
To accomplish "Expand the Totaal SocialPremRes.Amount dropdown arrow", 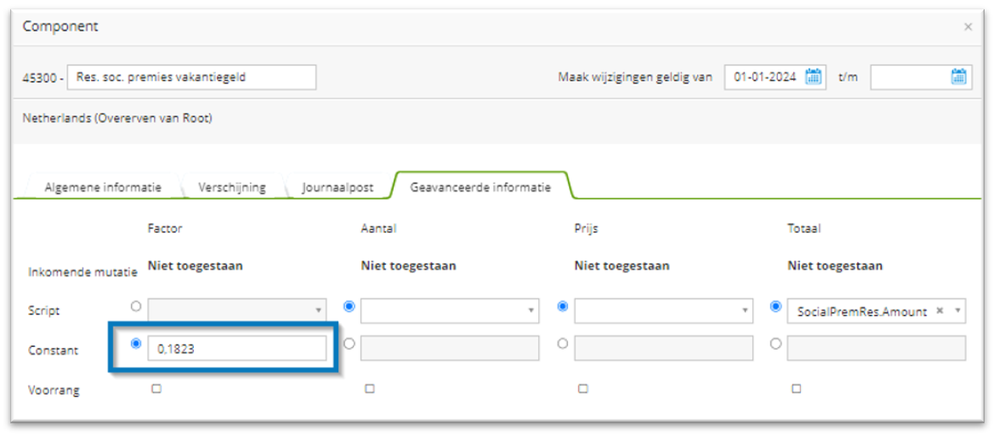I will pyautogui.click(x=958, y=311).
